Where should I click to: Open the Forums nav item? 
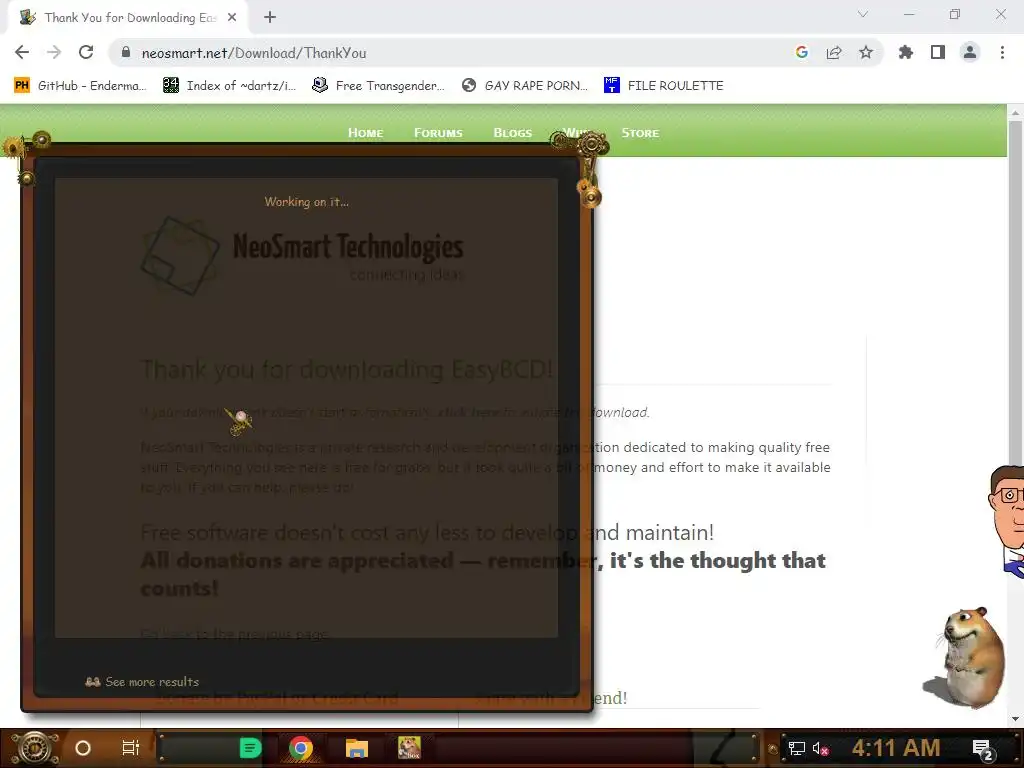pos(438,133)
